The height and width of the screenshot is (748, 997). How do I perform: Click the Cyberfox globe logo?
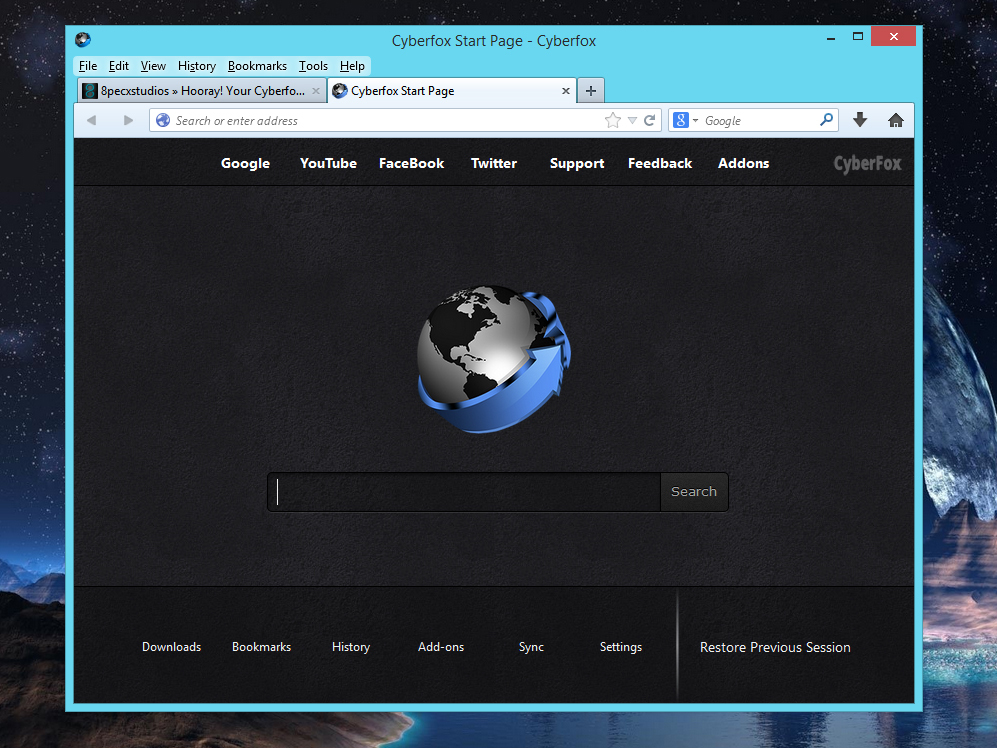coord(492,360)
